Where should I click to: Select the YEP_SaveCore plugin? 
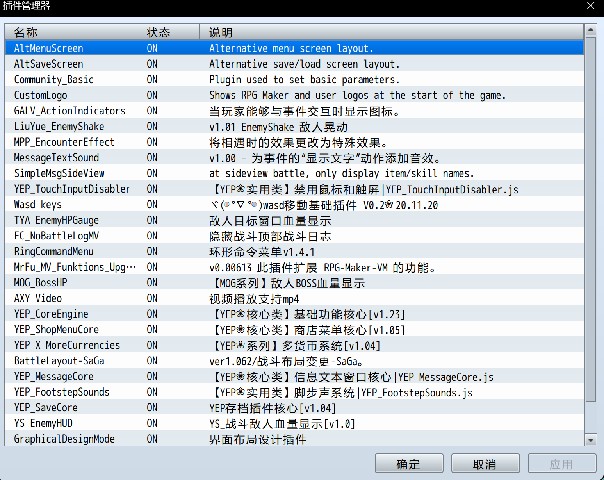click(x=294, y=408)
